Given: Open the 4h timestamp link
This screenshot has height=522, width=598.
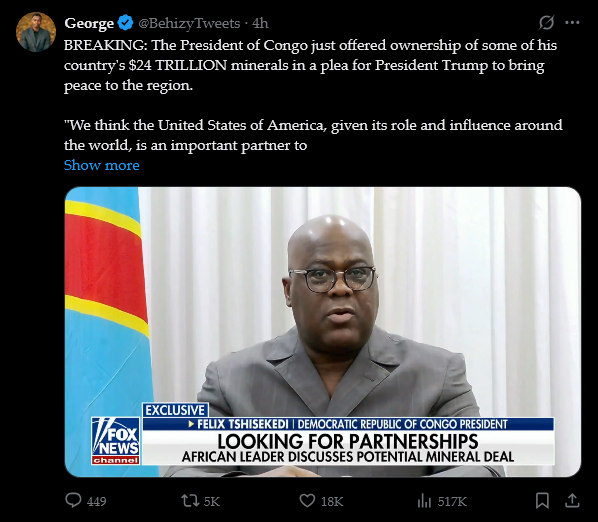Looking at the screenshot, I should click(x=260, y=23).
